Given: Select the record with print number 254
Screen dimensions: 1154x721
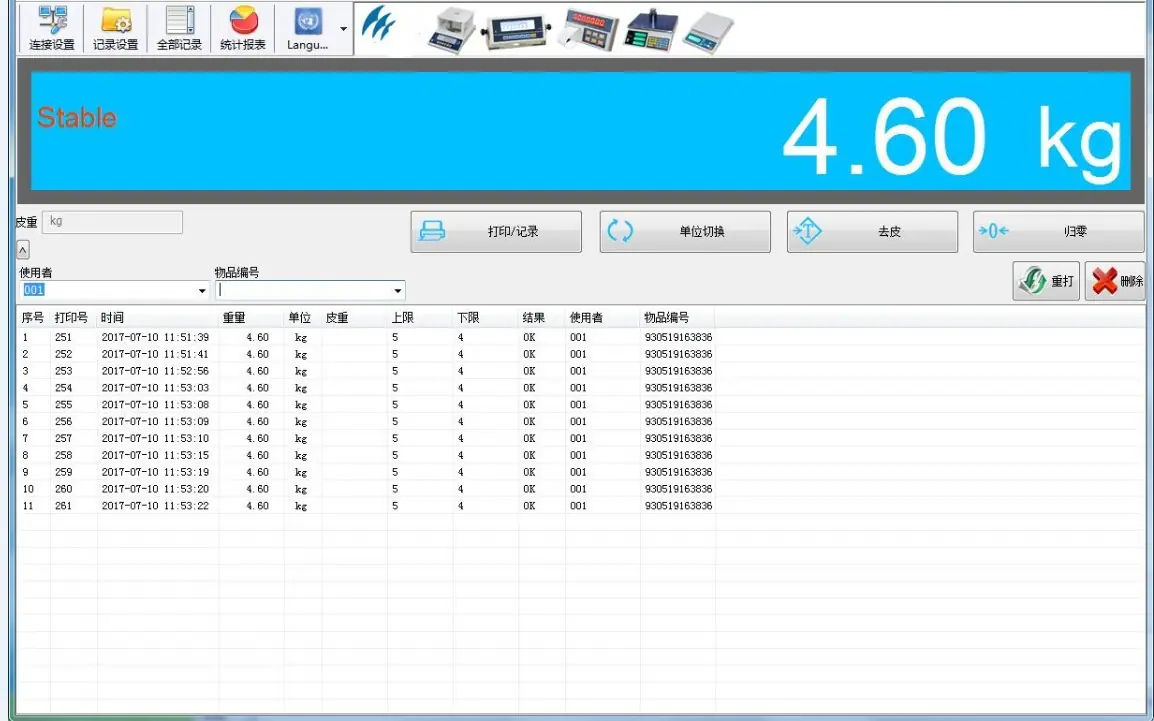Looking at the screenshot, I should (x=366, y=388).
